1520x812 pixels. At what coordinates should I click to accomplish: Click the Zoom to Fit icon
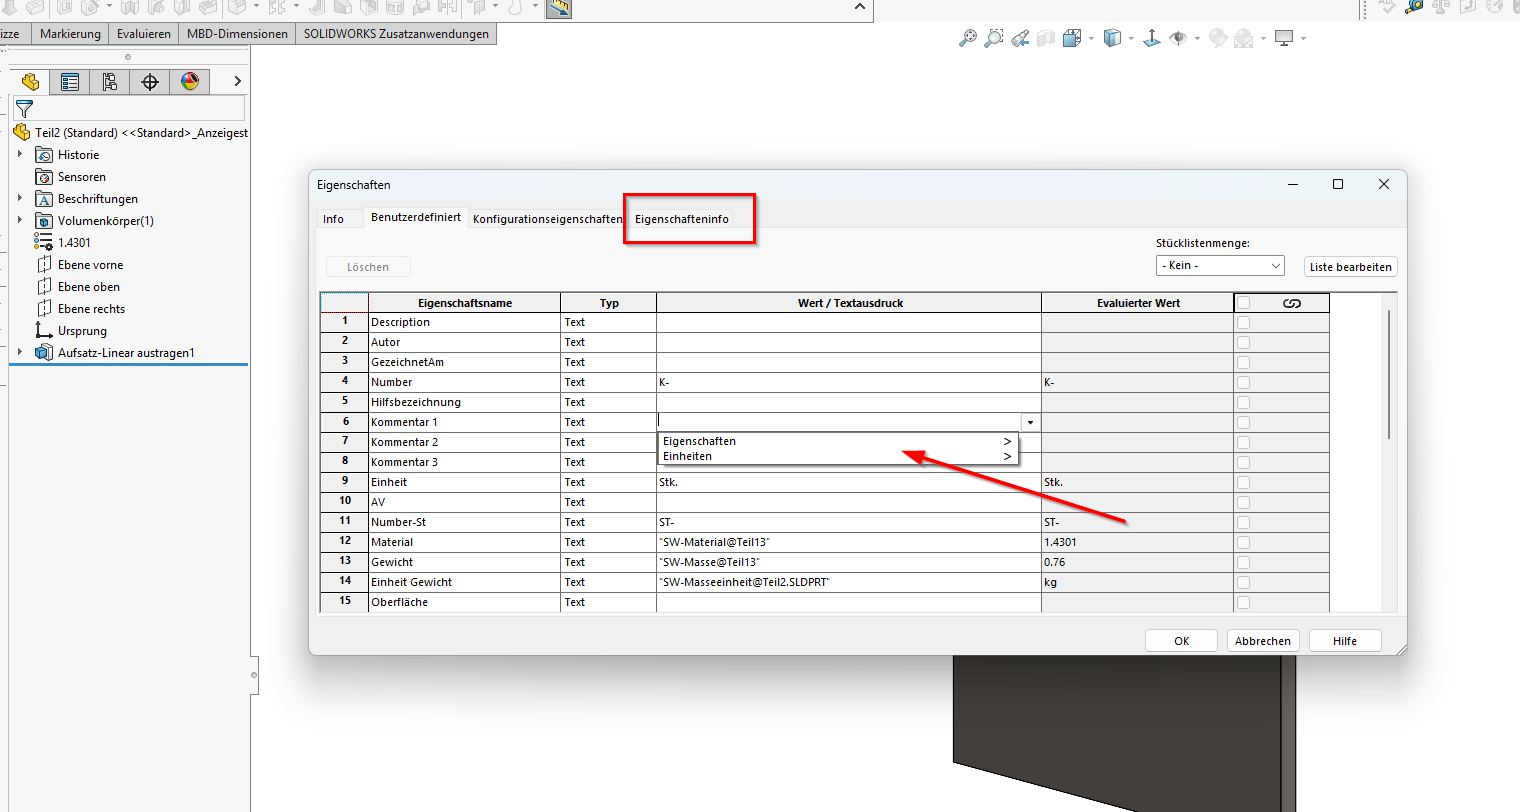[x=967, y=39]
